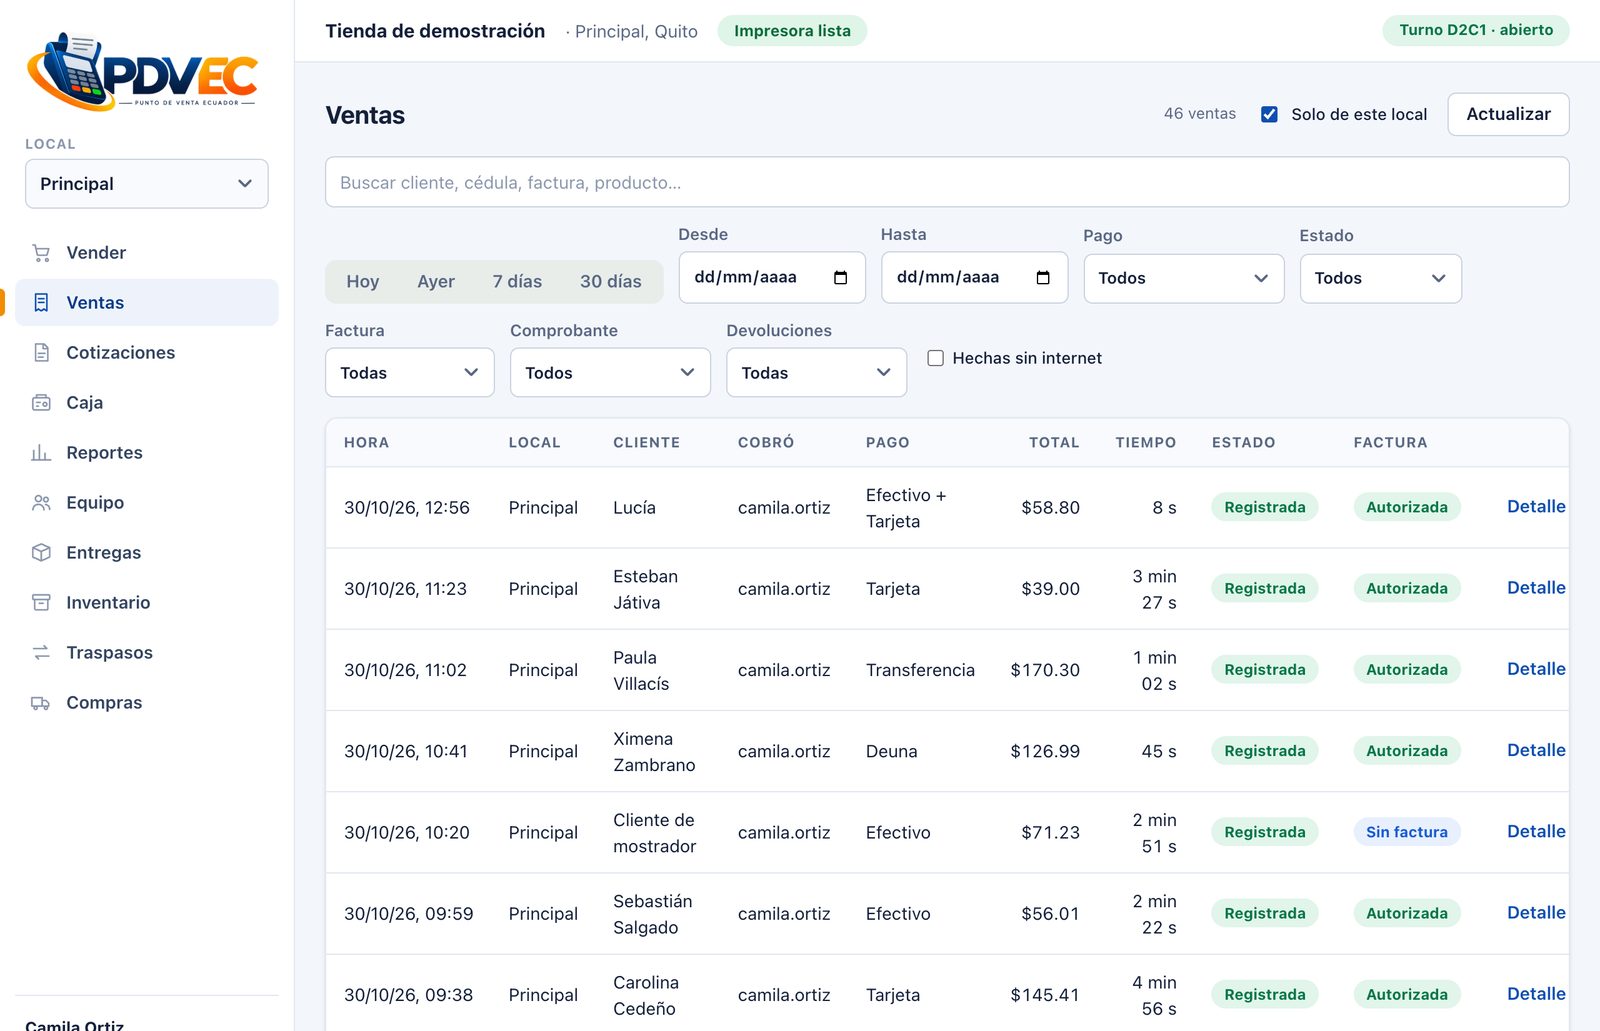Open Equipo section
This screenshot has height=1031, width=1600.
click(147, 503)
